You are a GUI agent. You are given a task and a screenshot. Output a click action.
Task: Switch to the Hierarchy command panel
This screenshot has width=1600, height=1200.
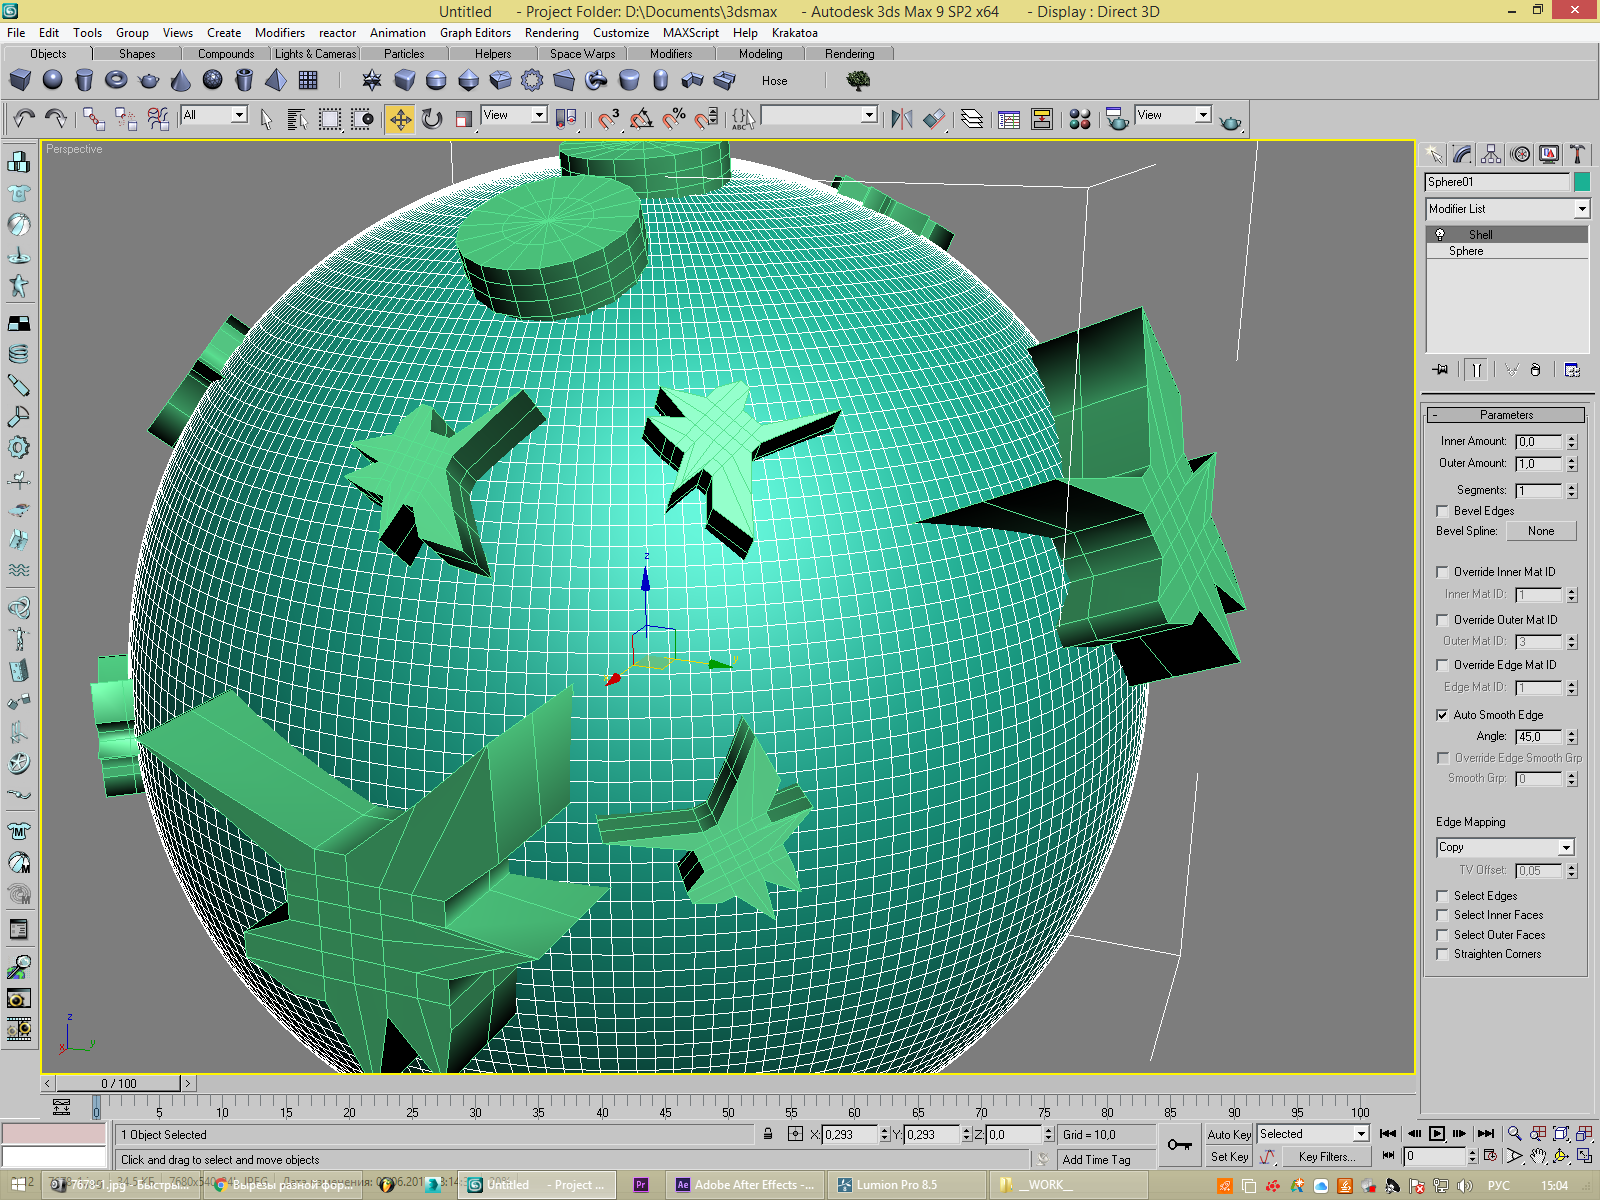[x=1491, y=154]
